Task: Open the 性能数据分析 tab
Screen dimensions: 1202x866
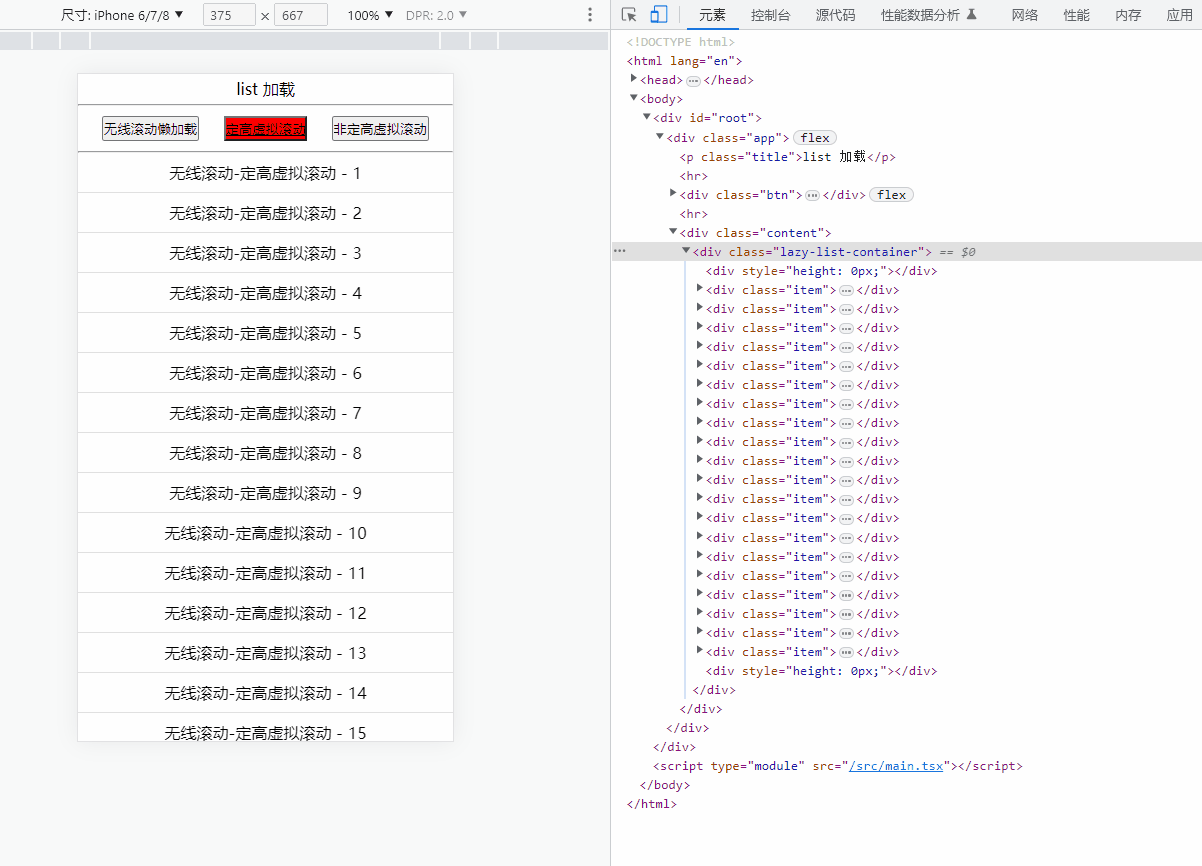Action: (x=920, y=15)
